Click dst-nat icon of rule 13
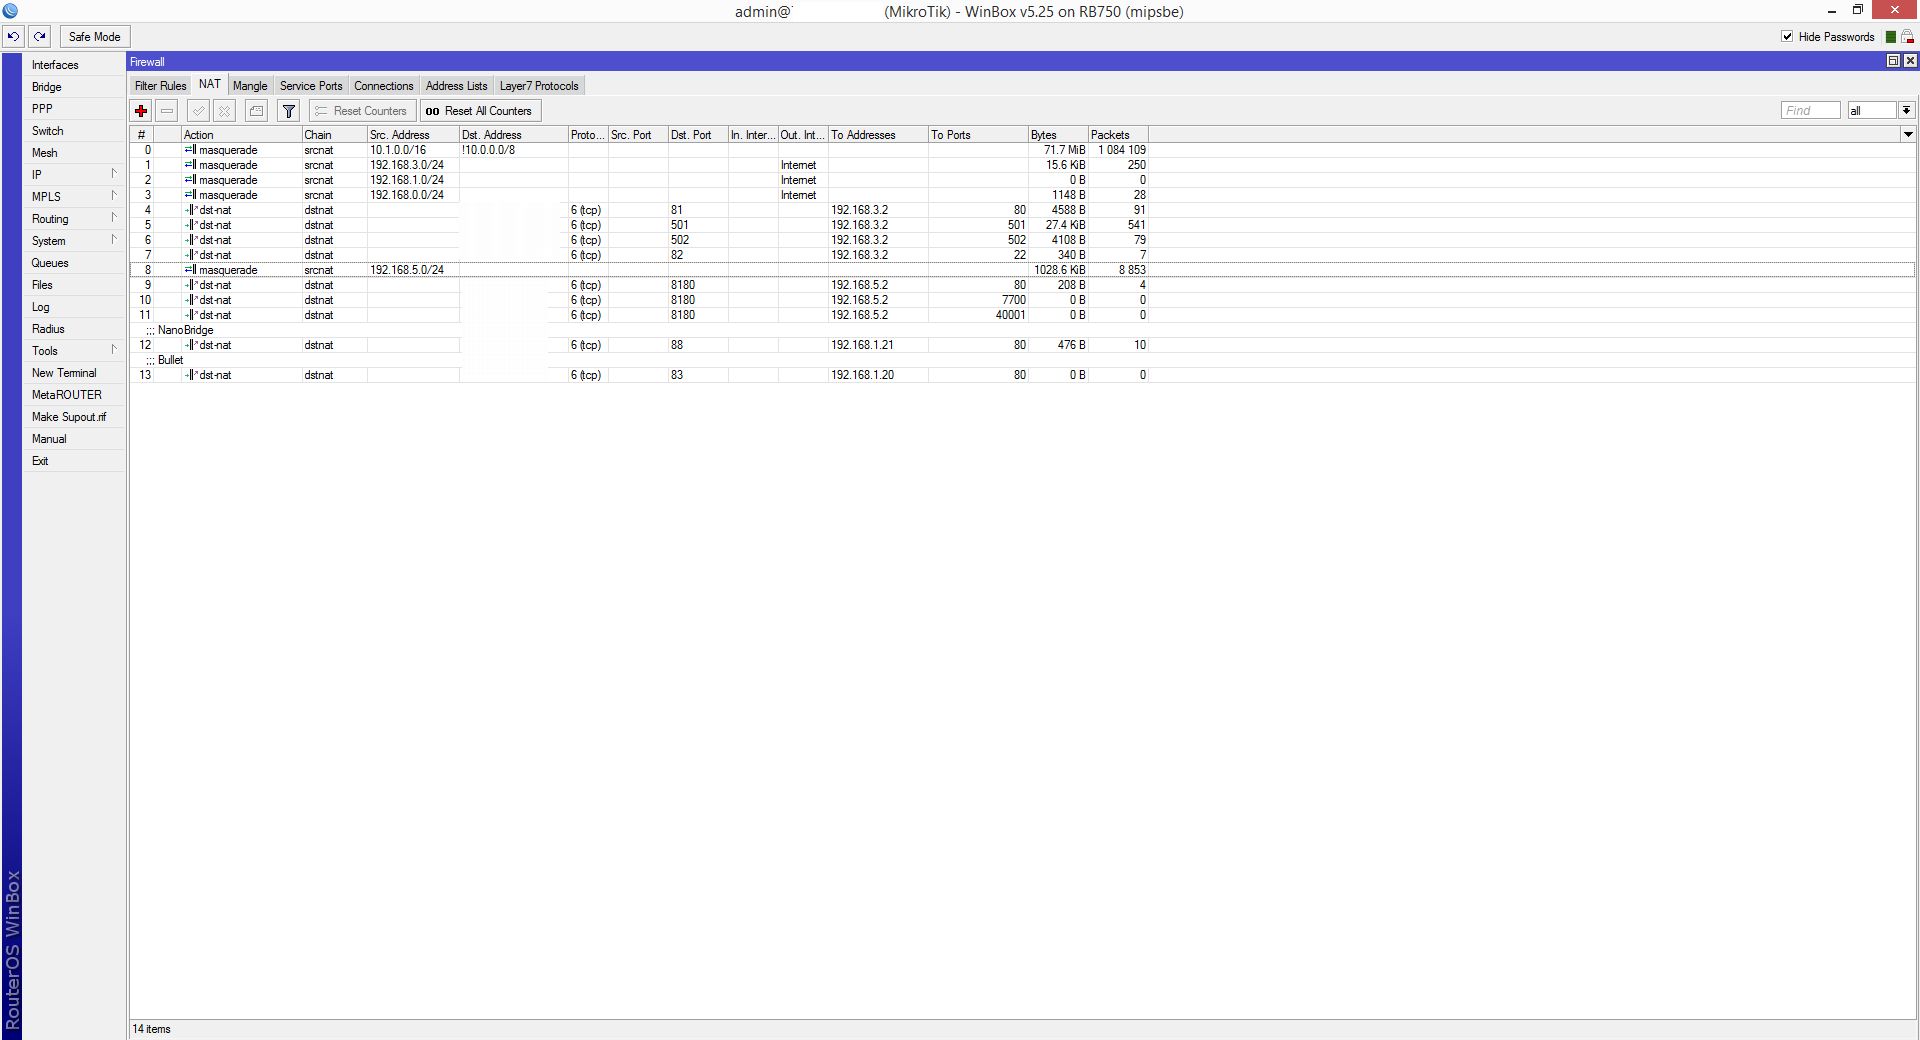Screen dimensions: 1920x1040 click(x=191, y=375)
